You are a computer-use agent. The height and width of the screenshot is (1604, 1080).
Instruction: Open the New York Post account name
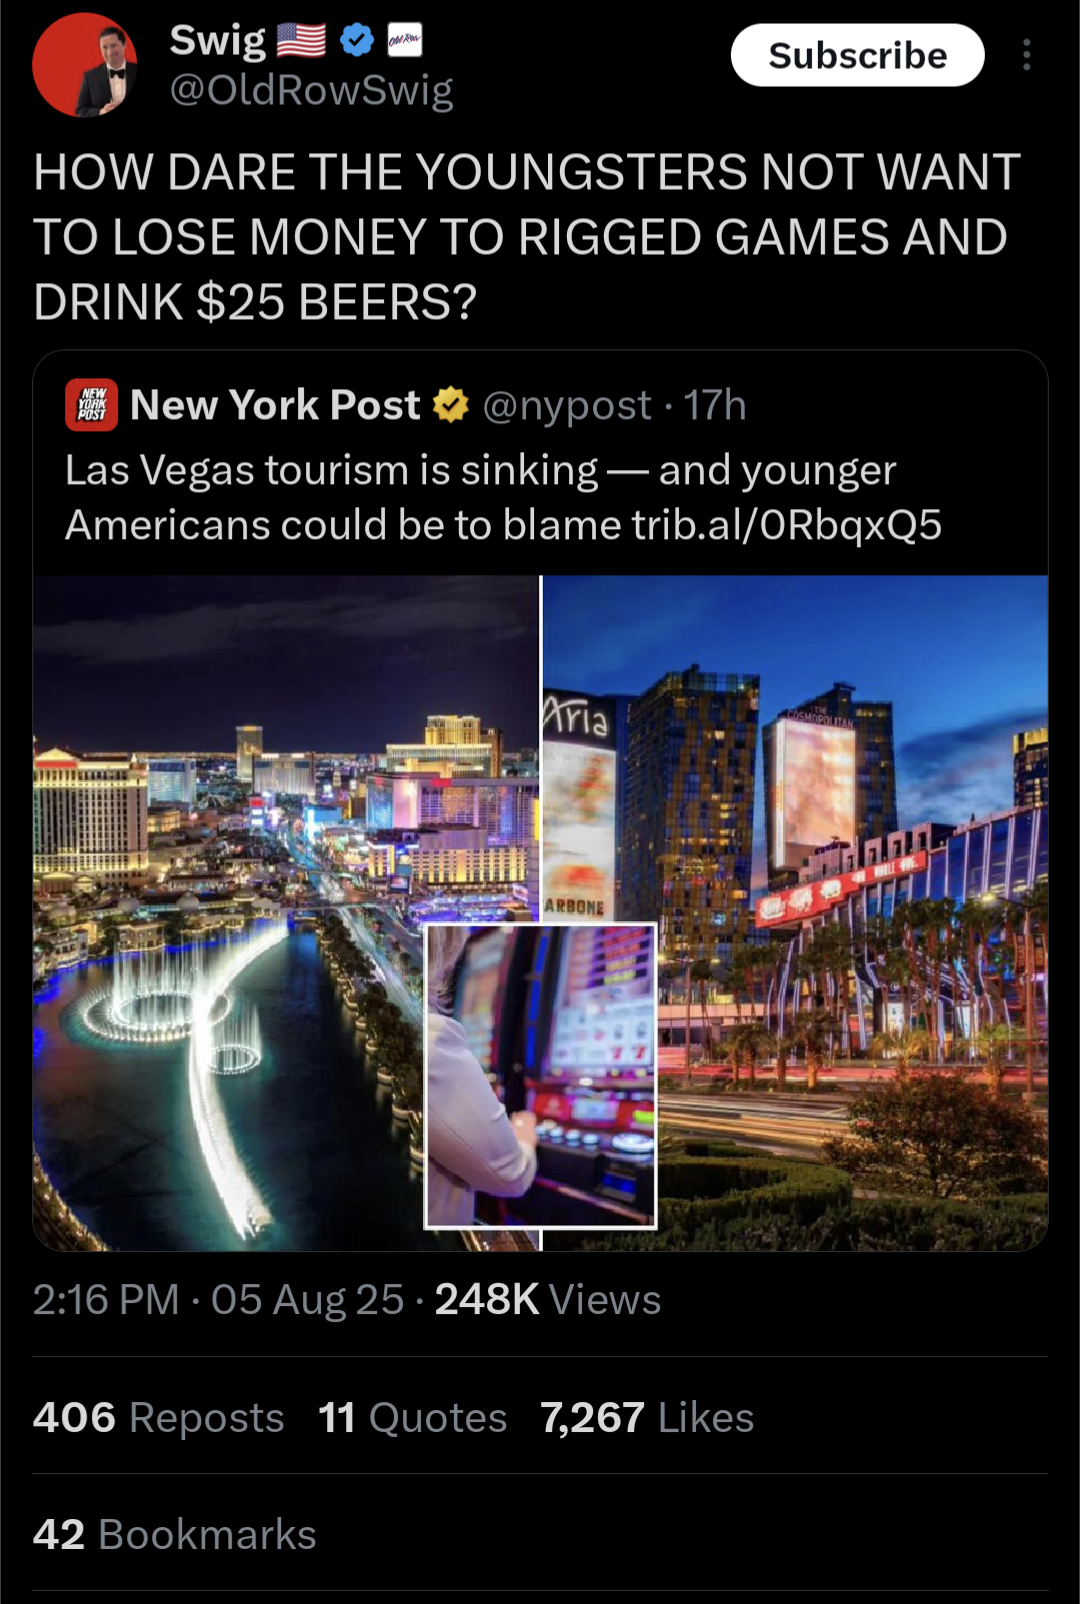[x=275, y=405]
